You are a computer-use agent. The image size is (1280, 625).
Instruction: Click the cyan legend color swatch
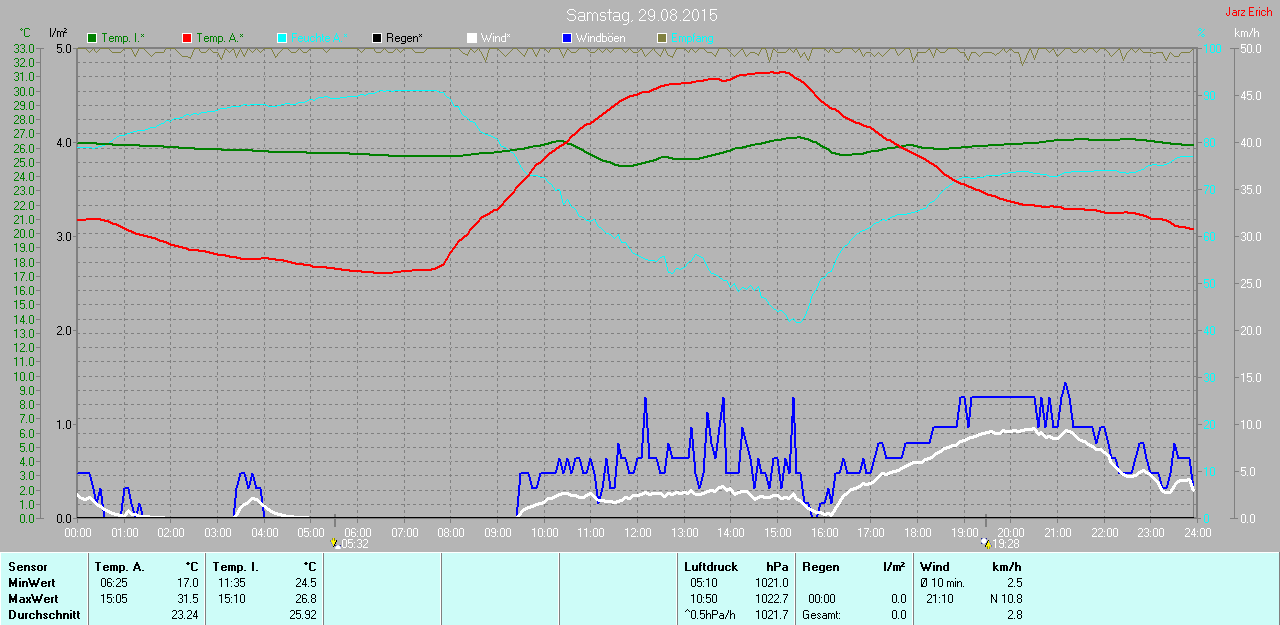tap(282, 38)
